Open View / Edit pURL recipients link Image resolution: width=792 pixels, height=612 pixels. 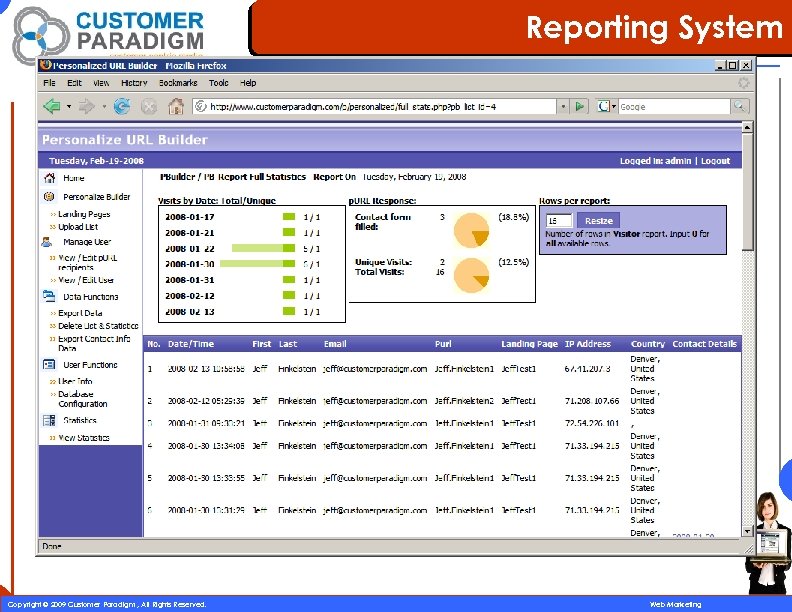pyautogui.click(x=87, y=263)
